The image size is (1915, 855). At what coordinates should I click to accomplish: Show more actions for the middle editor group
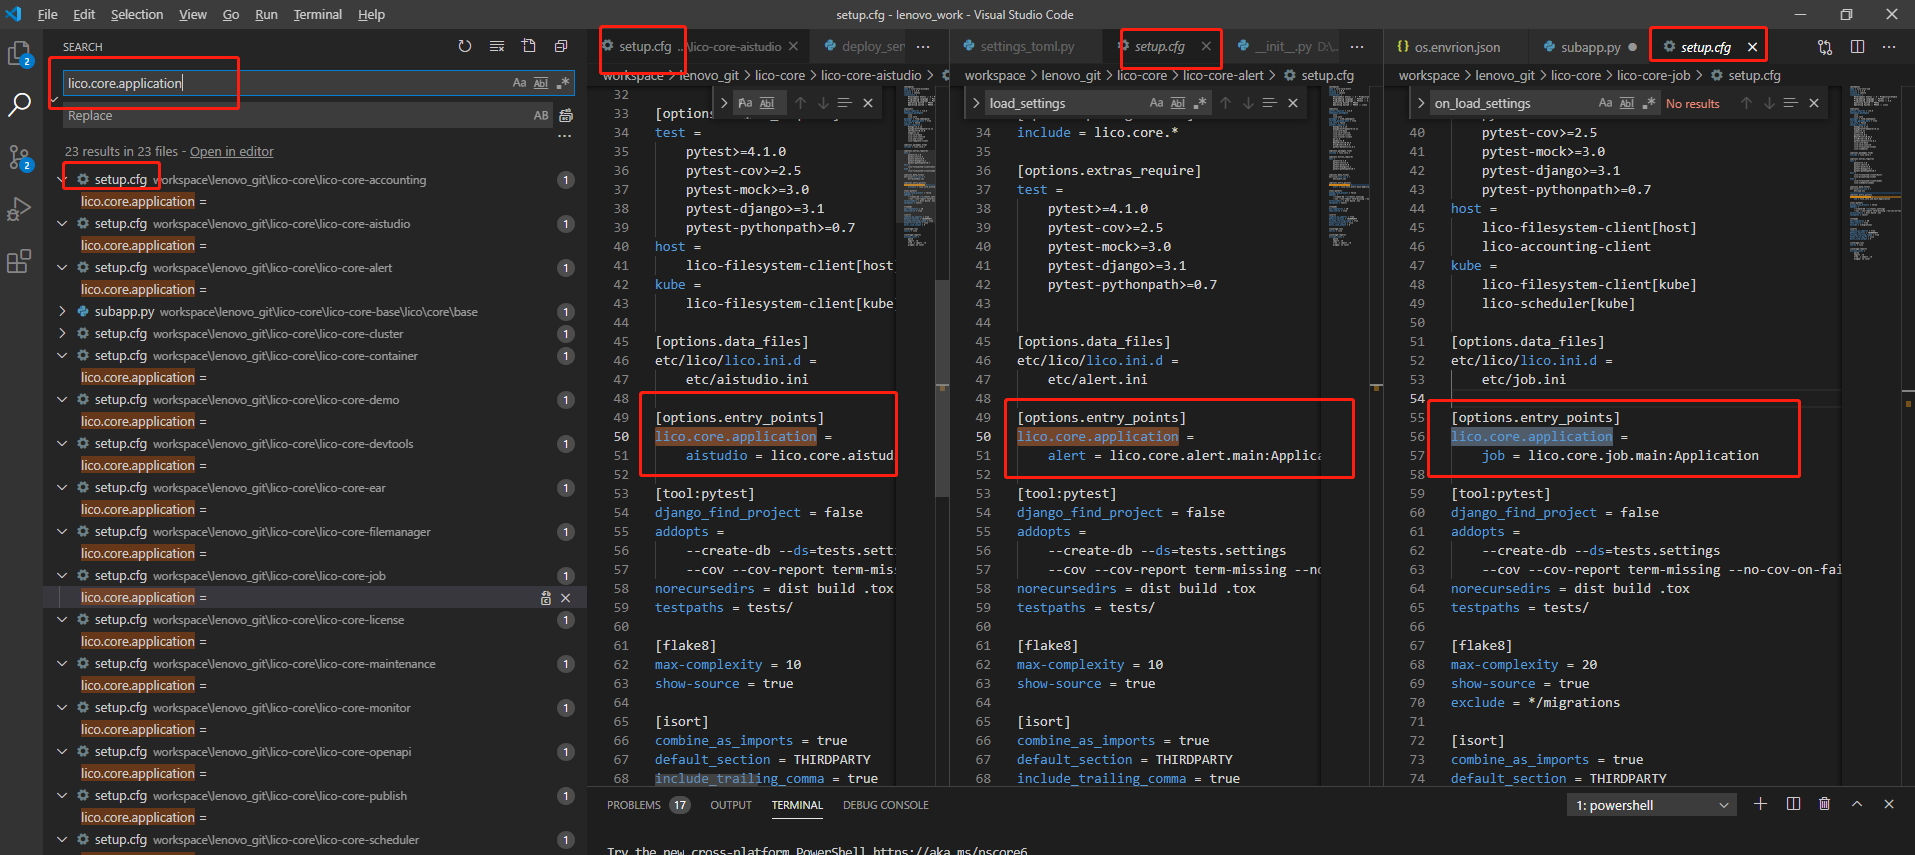[x=1356, y=47]
